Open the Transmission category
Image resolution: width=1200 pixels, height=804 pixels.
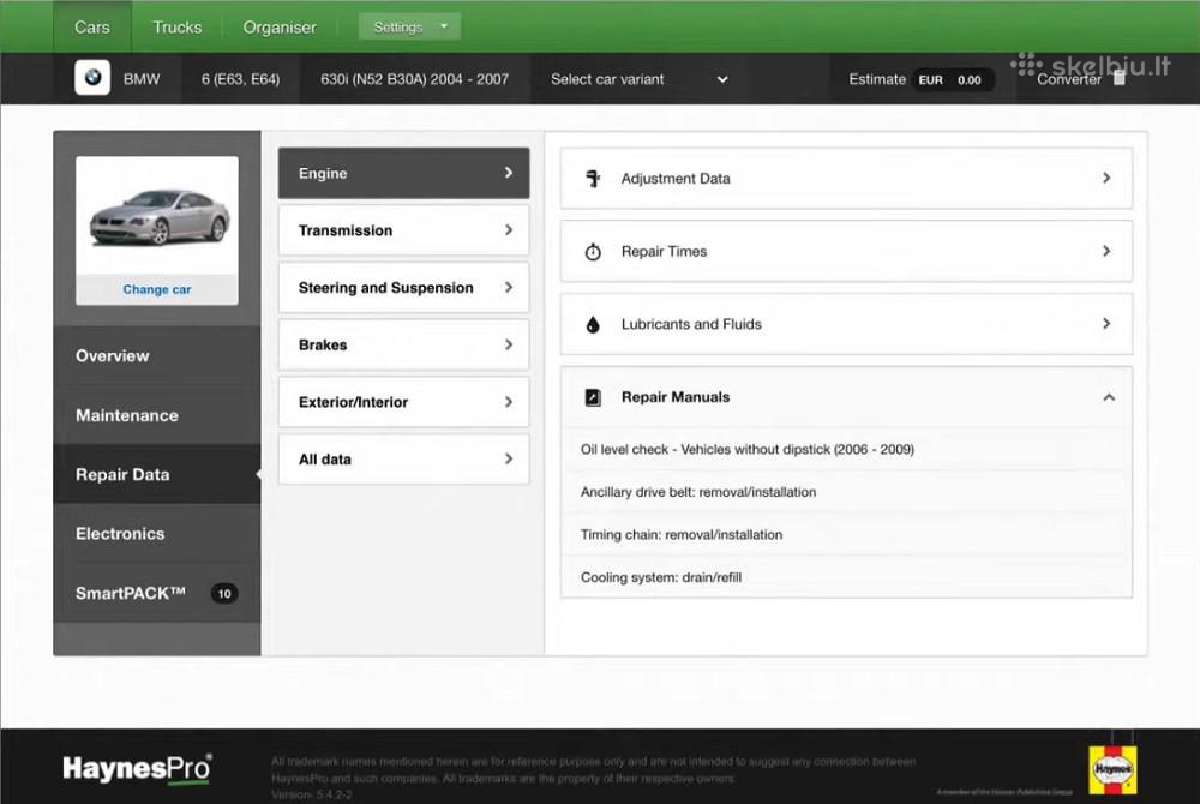coord(403,230)
